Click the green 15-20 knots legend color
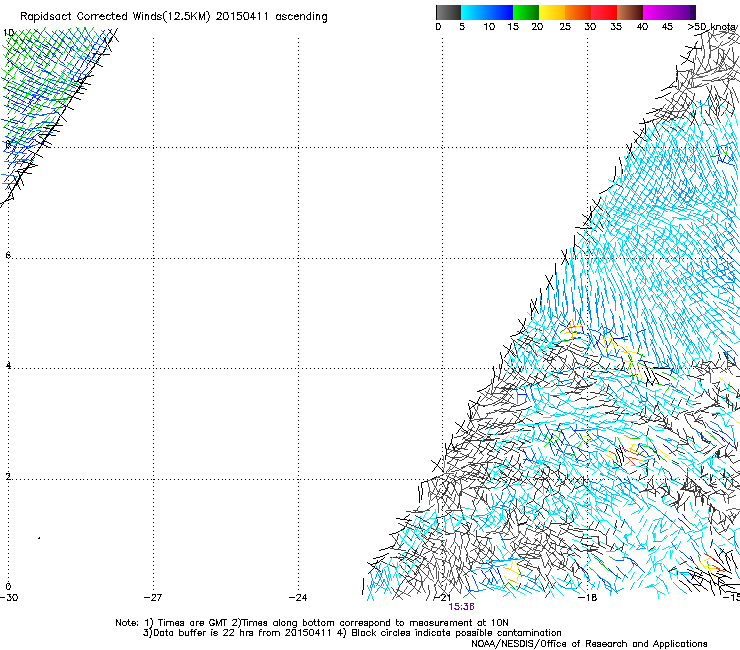 click(x=526, y=12)
